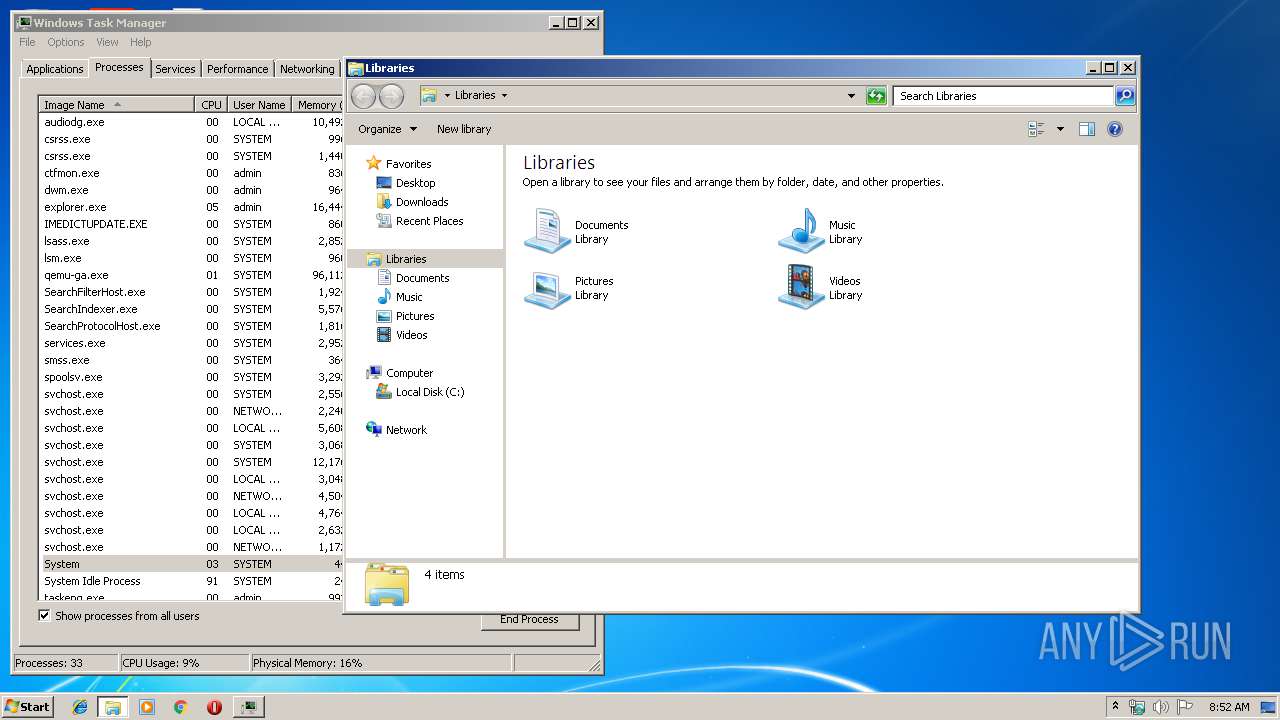
Task: Toggle the preview pane icon
Action: pos(1087,129)
